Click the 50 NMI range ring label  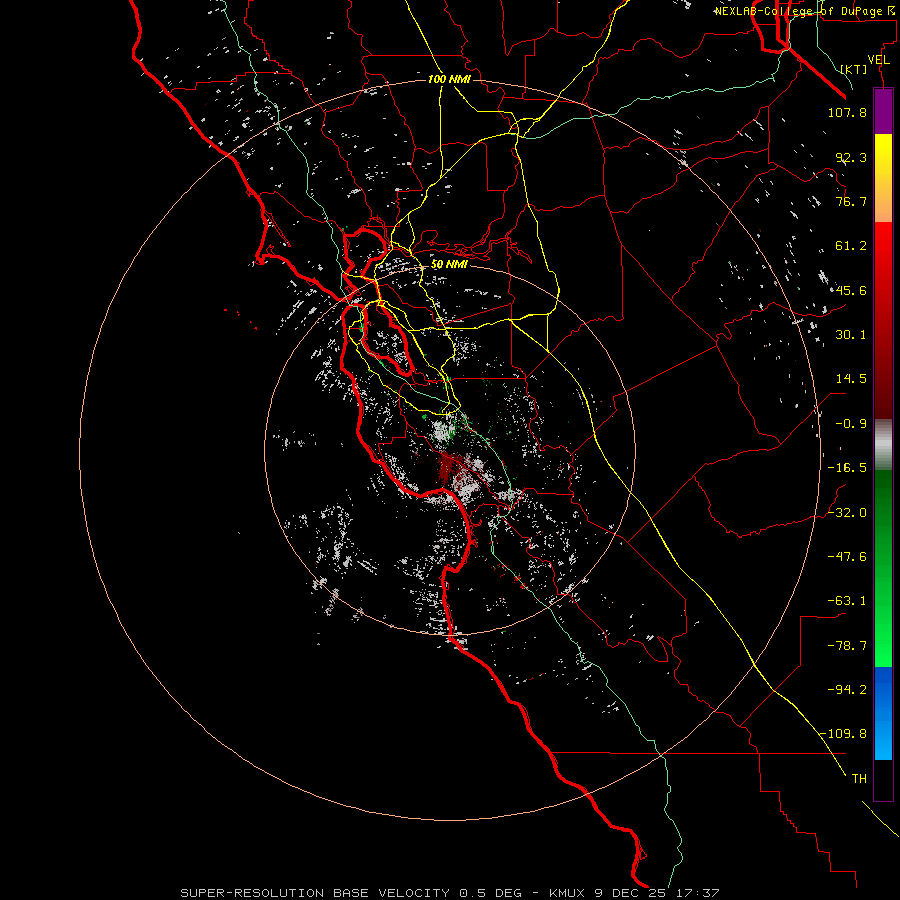tap(449, 264)
